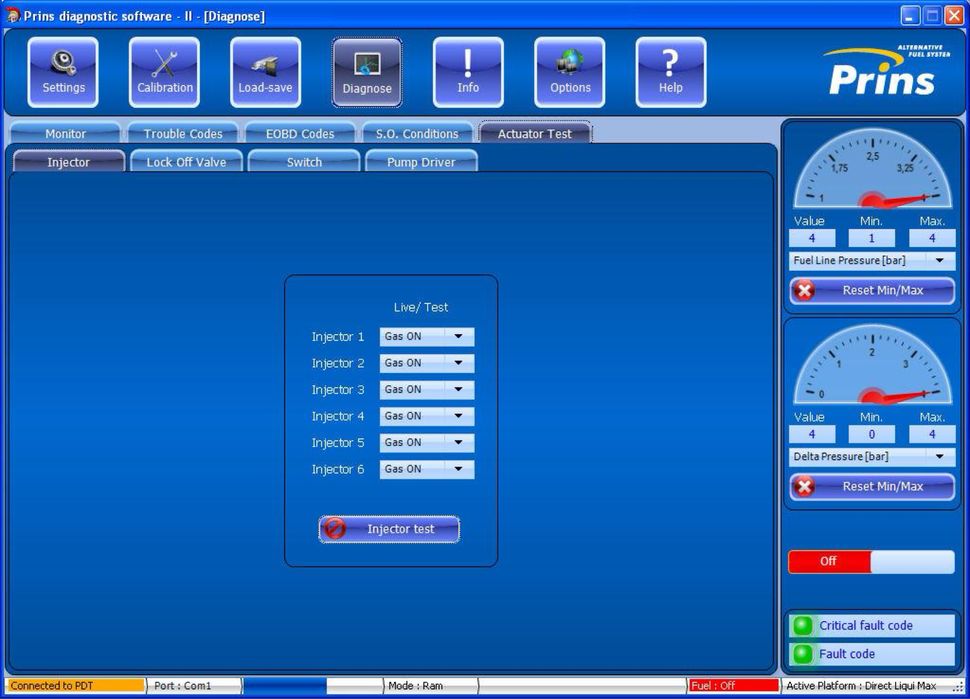This screenshot has width=970, height=699.
Task: Select the Actuator Test tab
Action: point(535,134)
